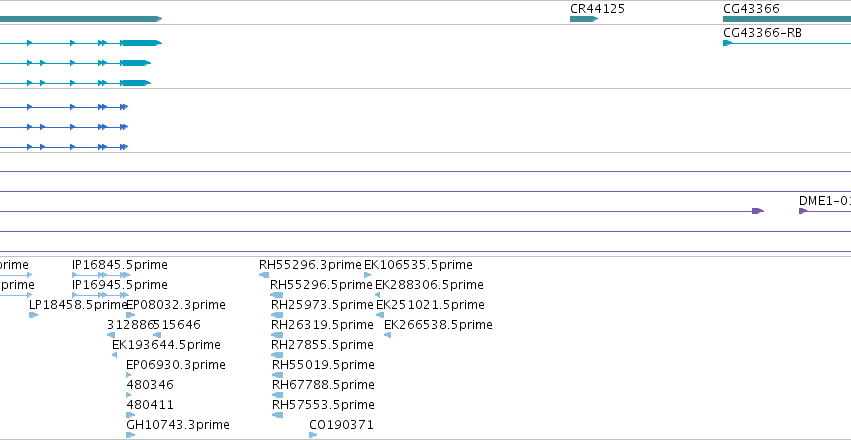This screenshot has height=440, width=851.
Task: Click the EK193644.5prime small arrow
Action: pos(115,355)
